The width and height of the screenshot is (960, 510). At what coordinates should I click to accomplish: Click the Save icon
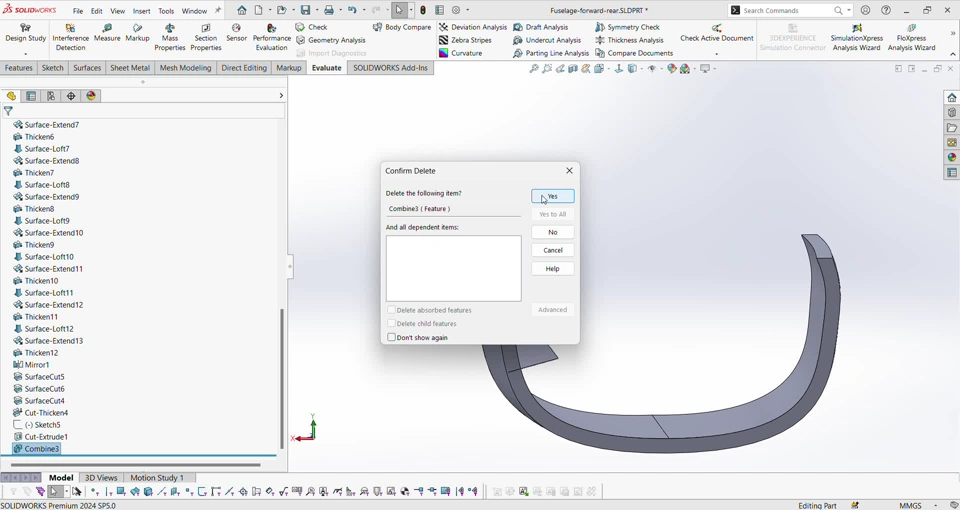305,10
